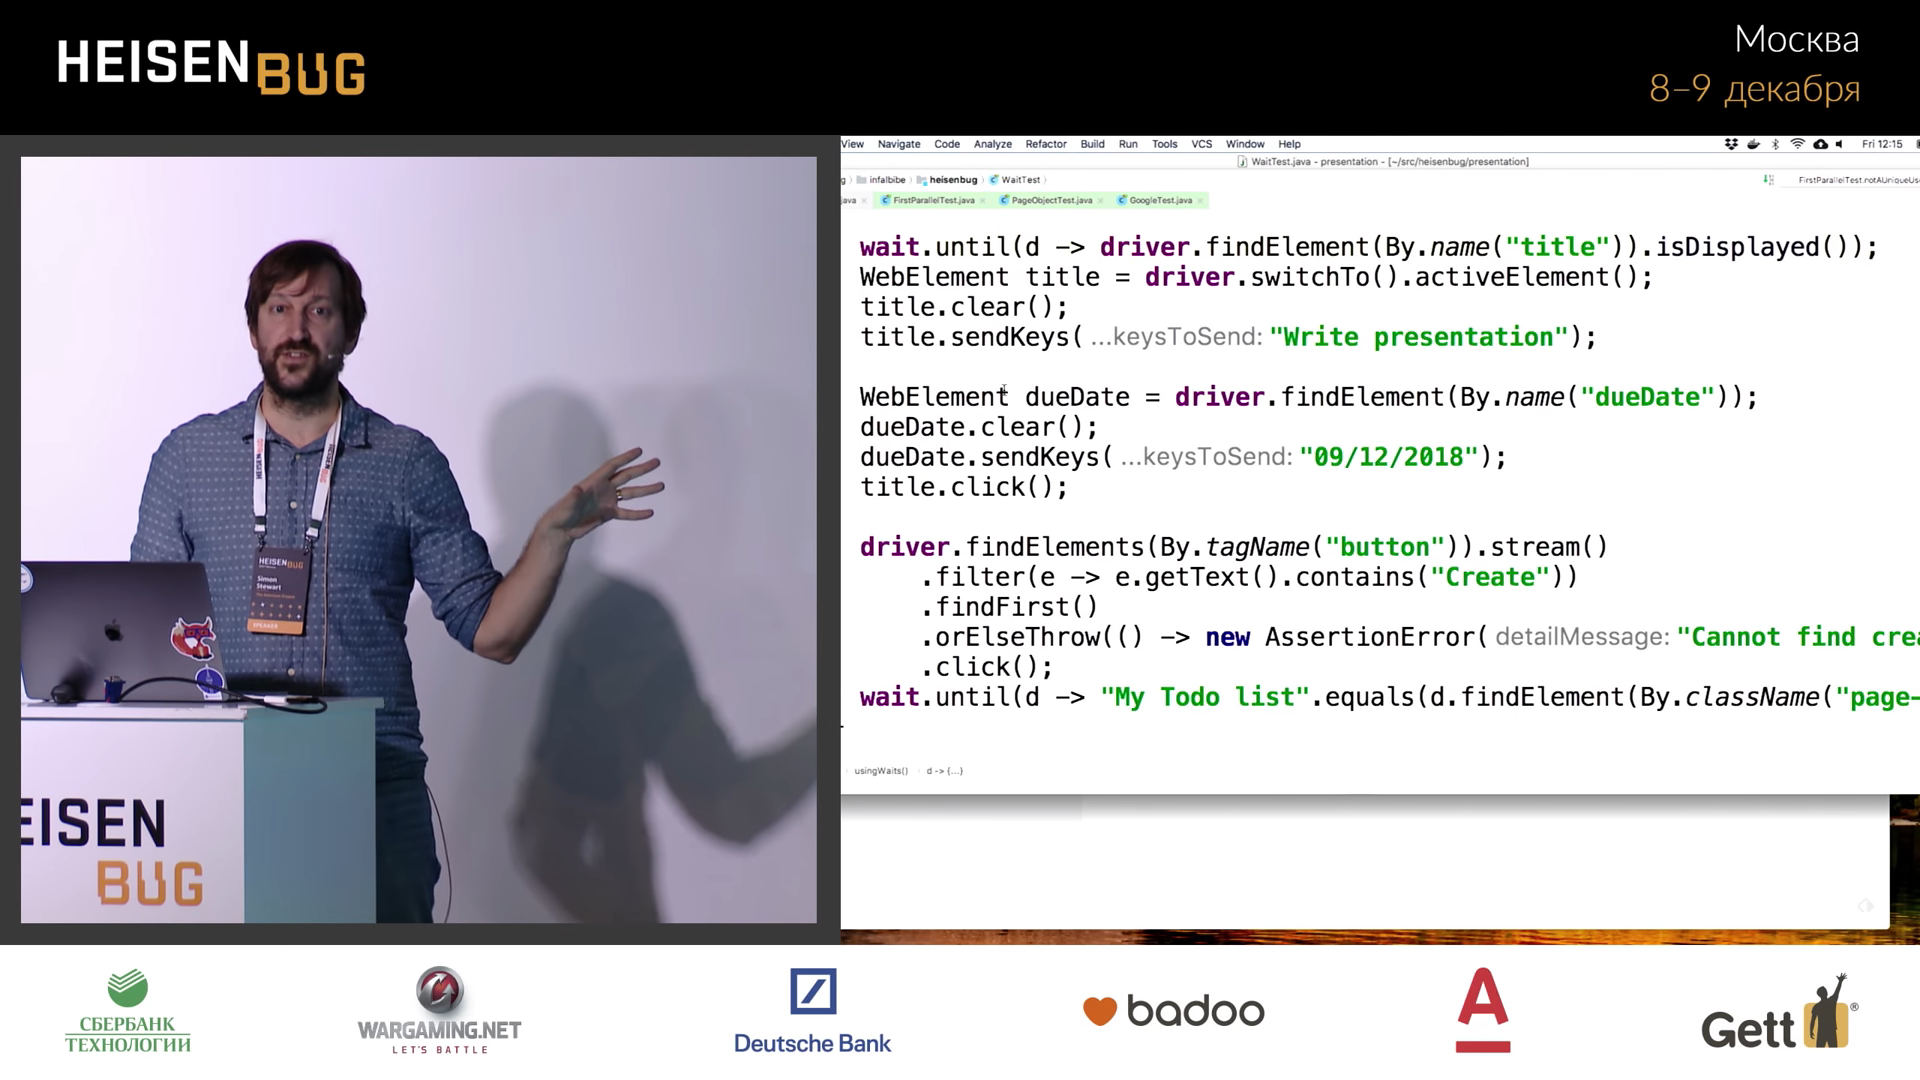
Task: Click the Window menu option
Action: coord(1245,144)
